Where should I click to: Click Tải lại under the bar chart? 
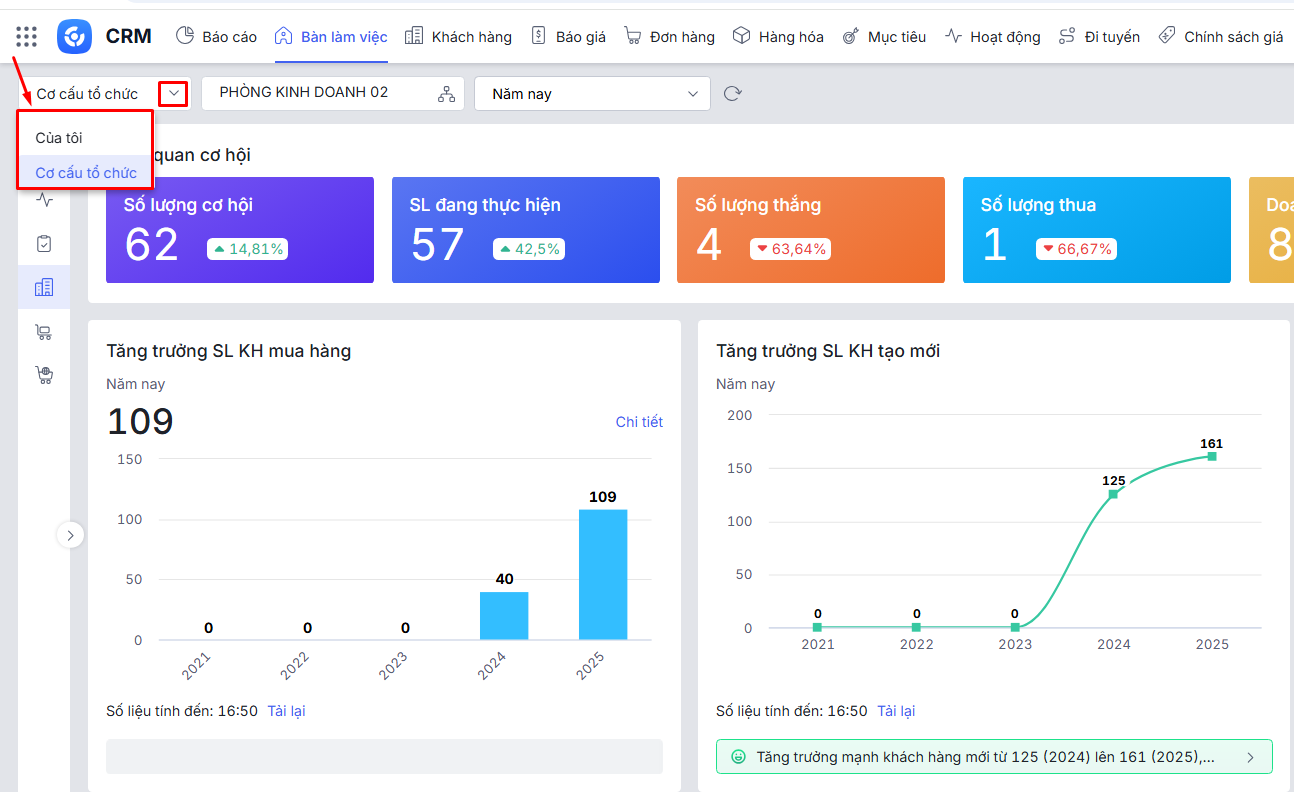[x=286, y=711]
